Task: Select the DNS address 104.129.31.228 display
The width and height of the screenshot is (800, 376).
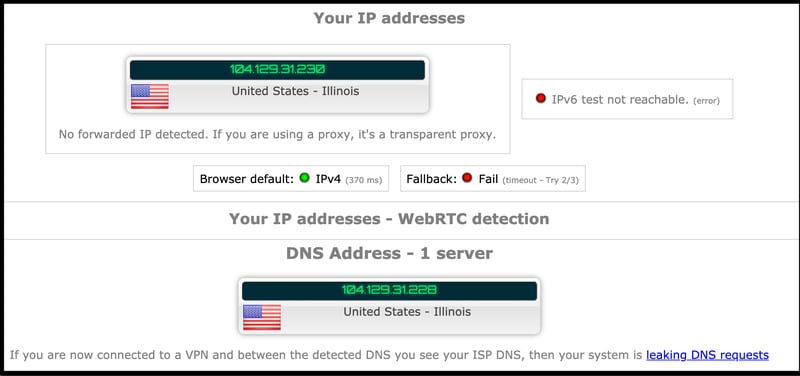Action: pyautogui.click(x=389, y=291)
